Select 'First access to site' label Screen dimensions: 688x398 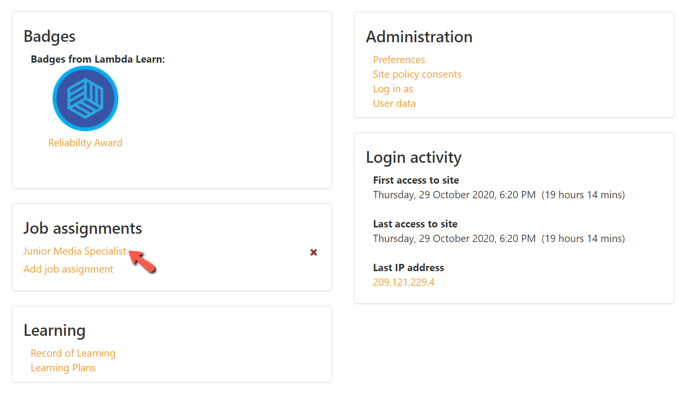(416, 180)
